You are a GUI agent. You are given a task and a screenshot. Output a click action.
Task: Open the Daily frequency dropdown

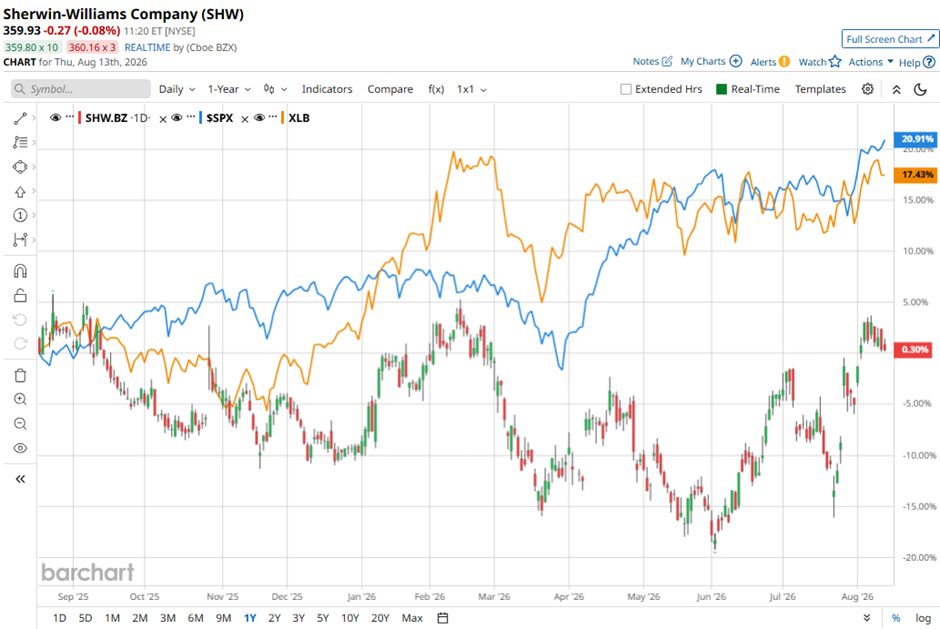pyautogui.click(x=177, y=89)
